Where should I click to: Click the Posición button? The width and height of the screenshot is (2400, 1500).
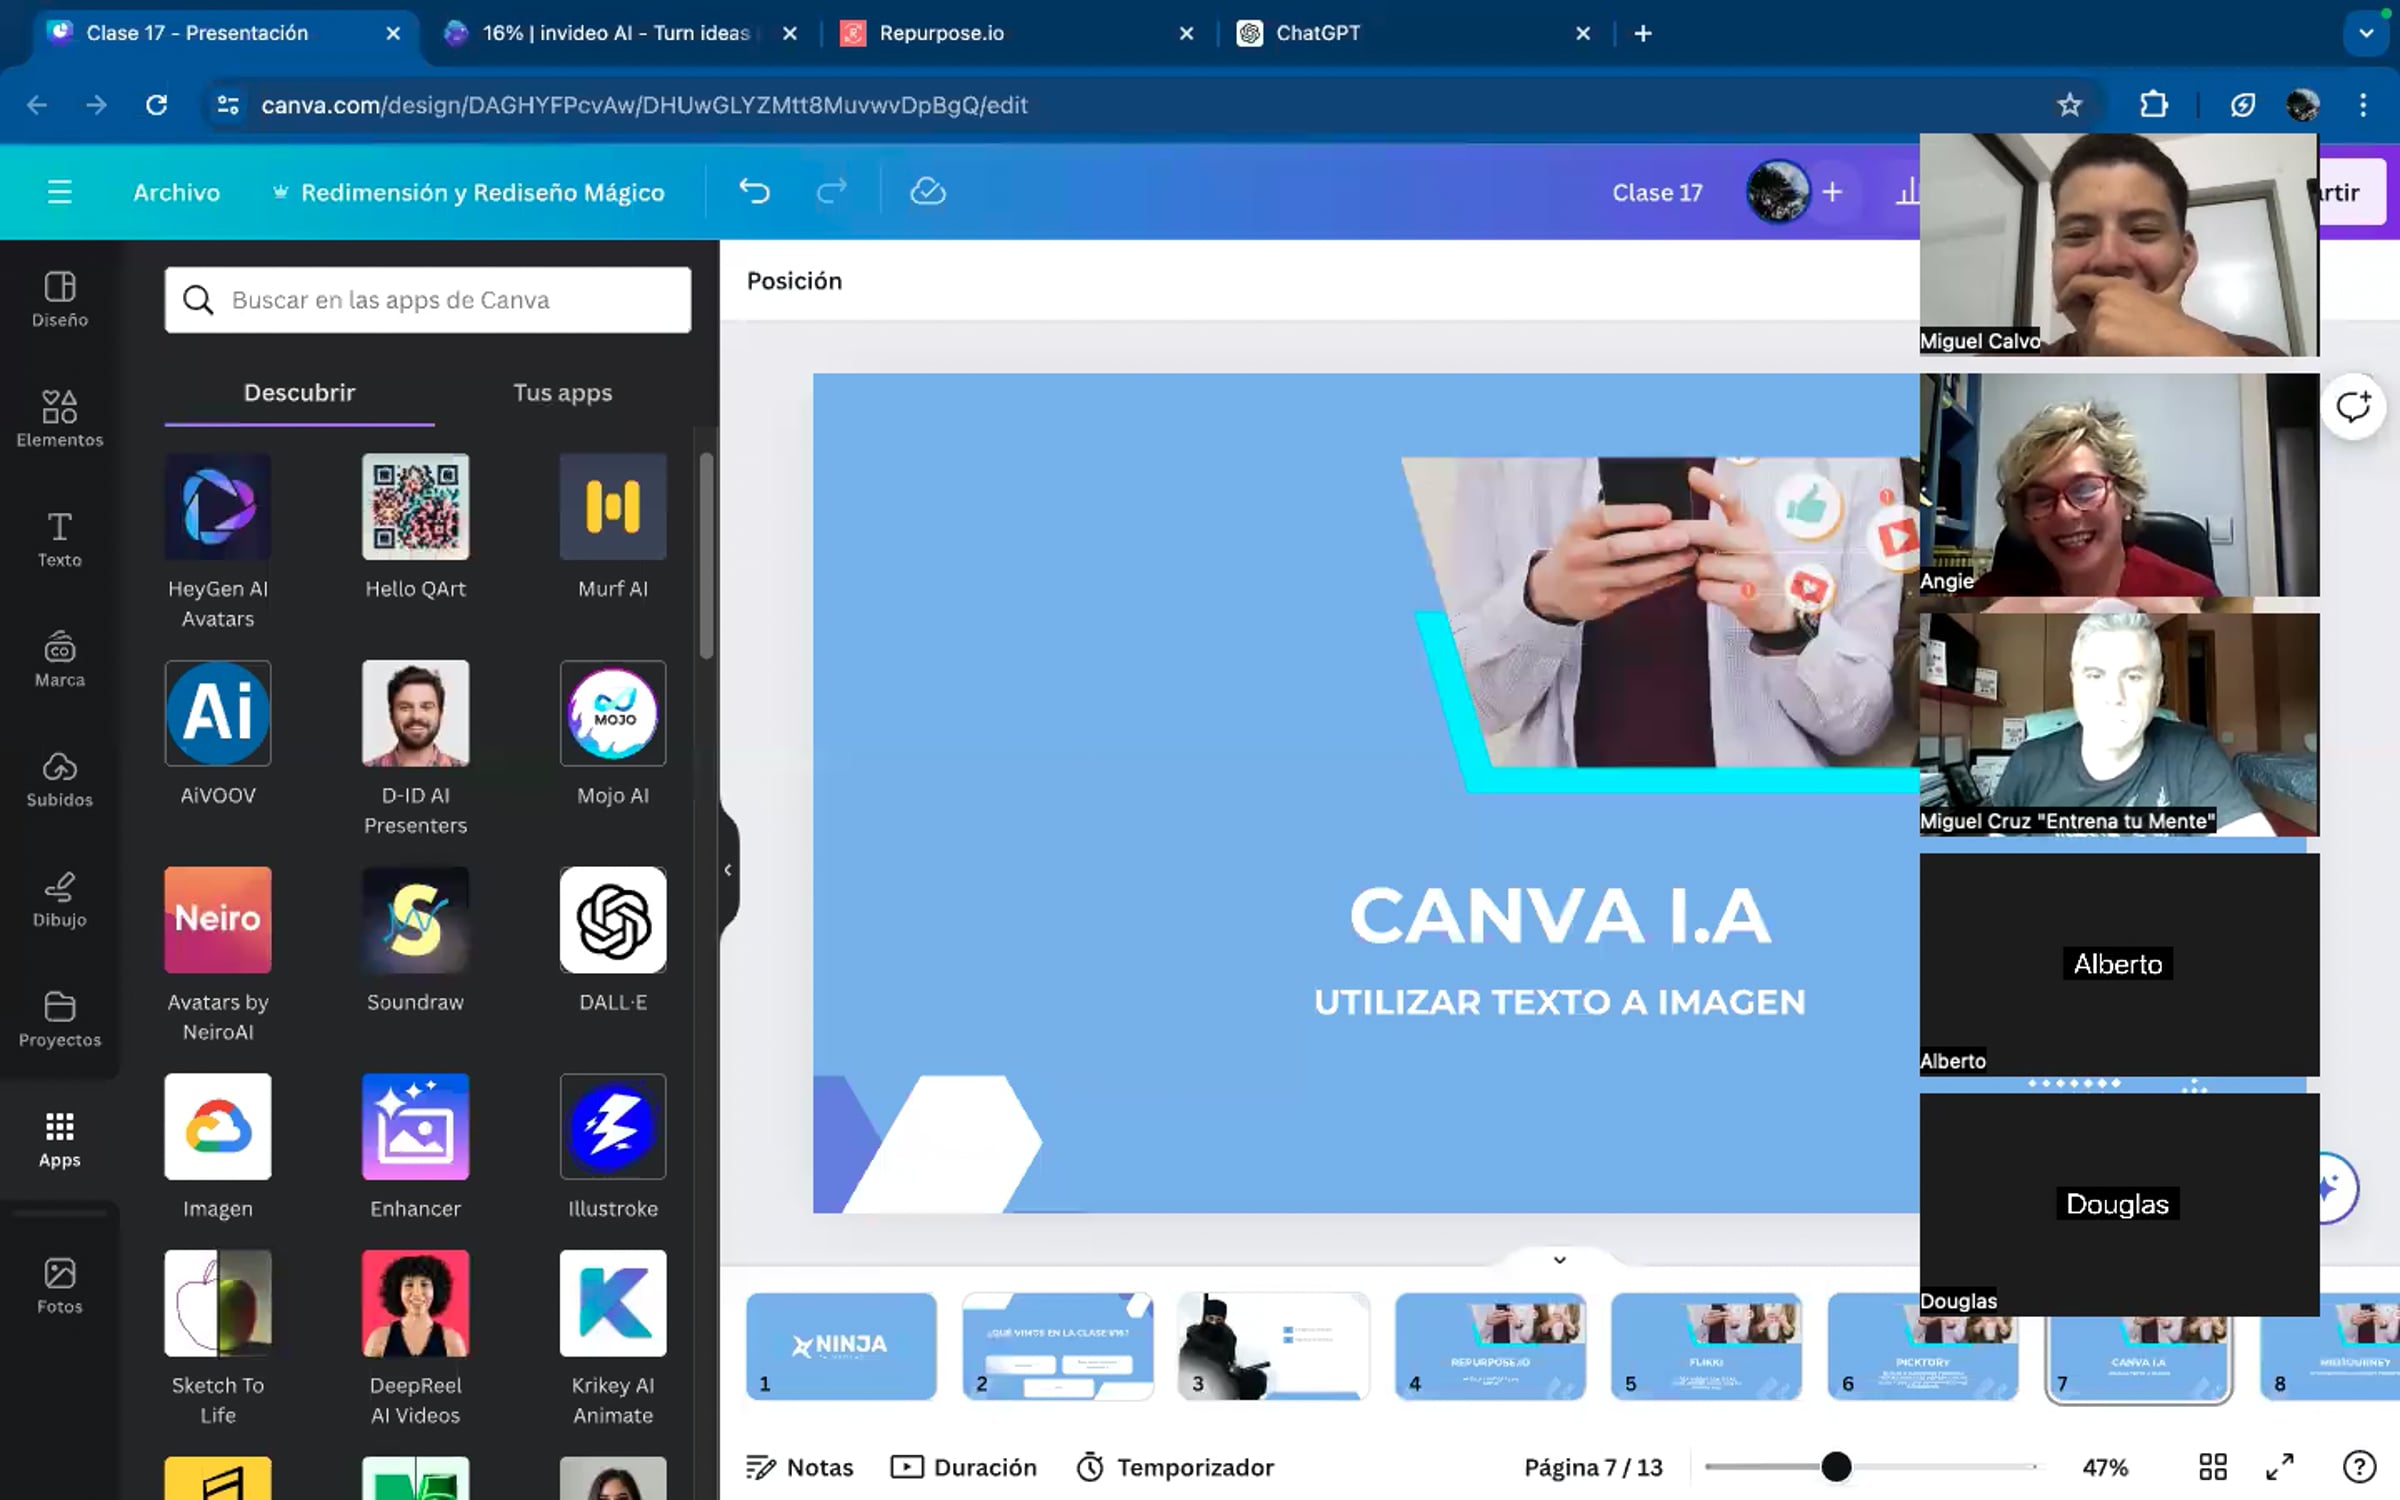794,281
